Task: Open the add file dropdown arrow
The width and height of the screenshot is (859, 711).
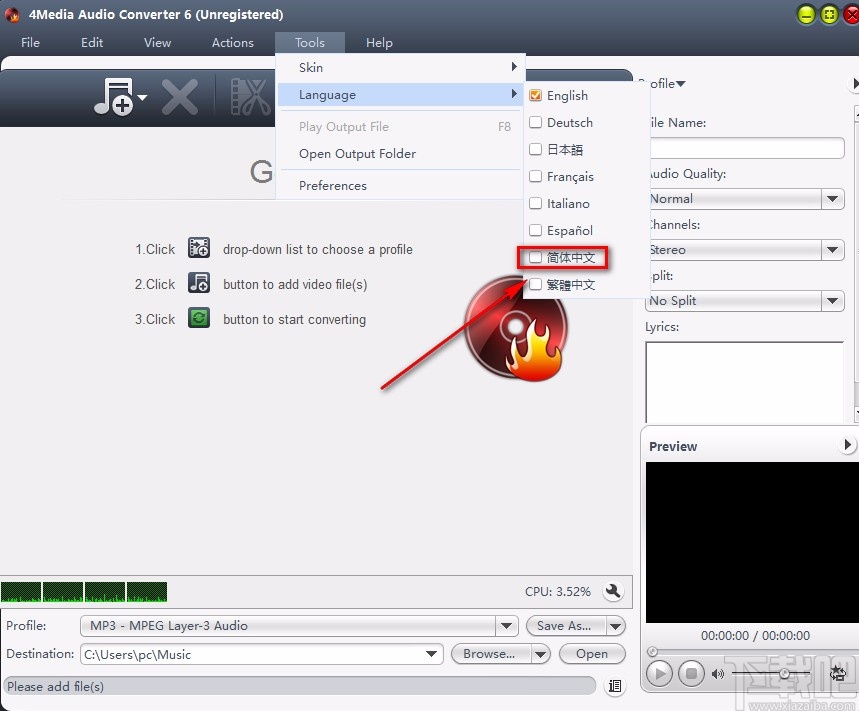Action: tap(142, 98)
